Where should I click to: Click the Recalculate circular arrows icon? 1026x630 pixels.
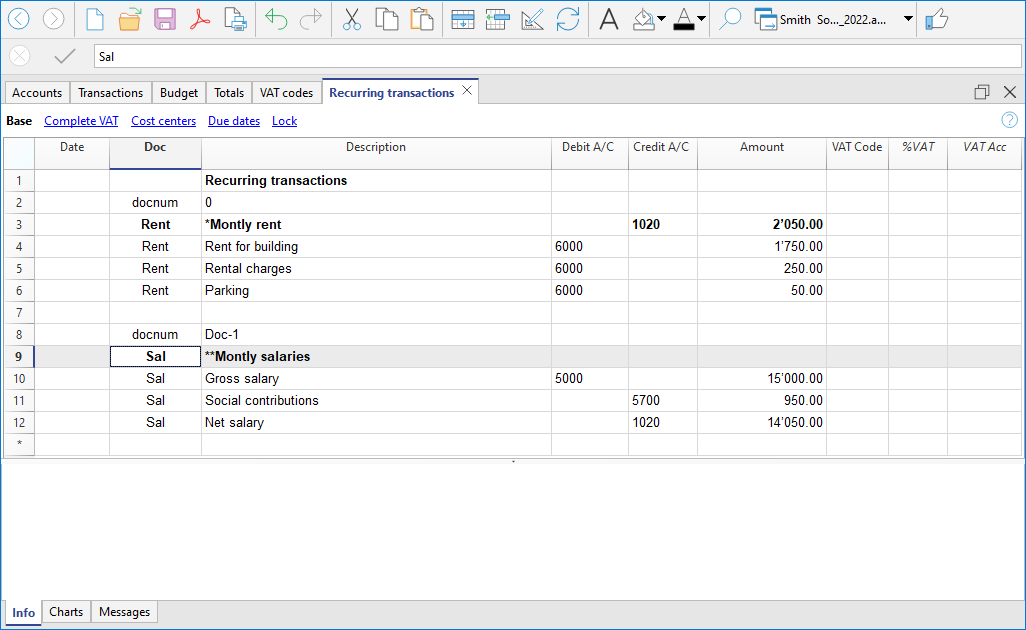568,19
